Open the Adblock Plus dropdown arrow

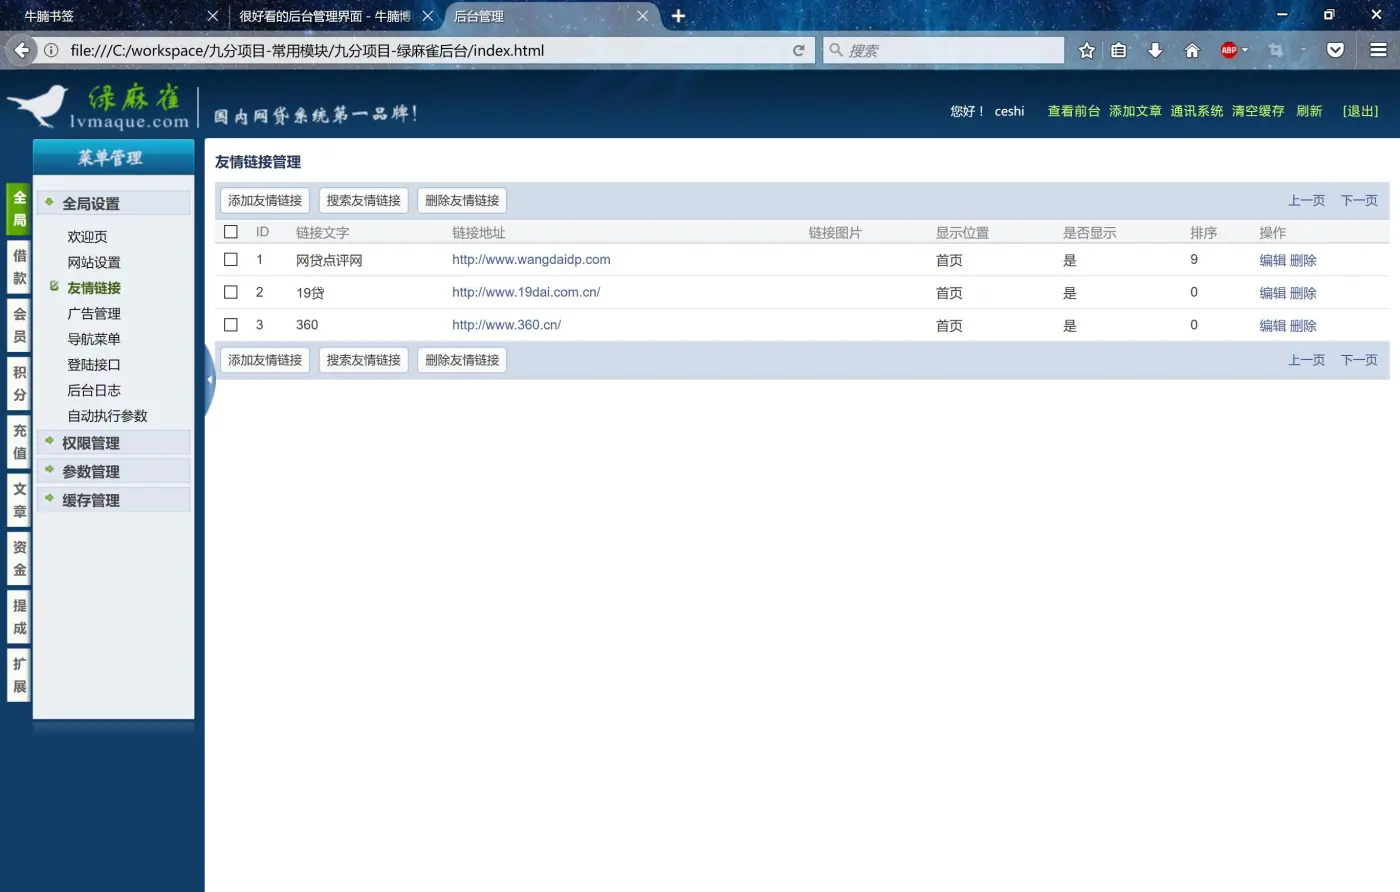[1245, 50]
